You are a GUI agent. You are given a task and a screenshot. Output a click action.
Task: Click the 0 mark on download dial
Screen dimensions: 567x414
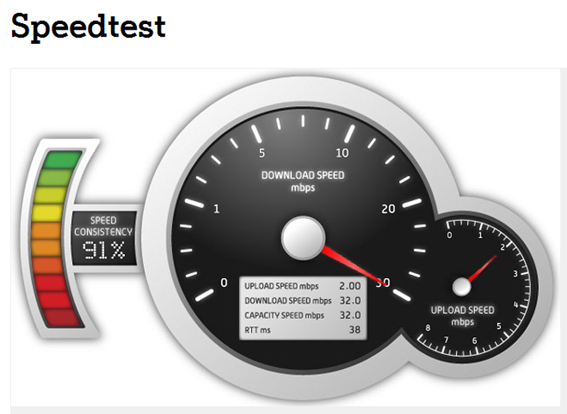[224, 283]
